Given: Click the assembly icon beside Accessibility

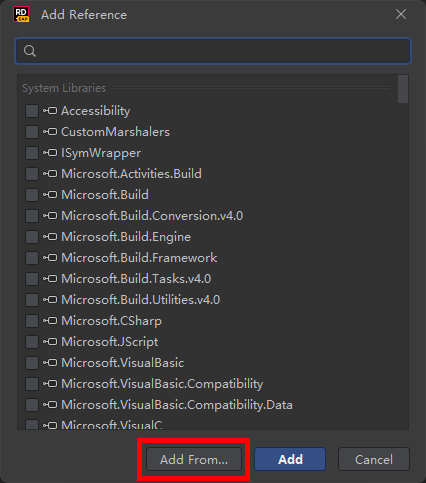Looking at the screenshot, I should coord(50,111).
